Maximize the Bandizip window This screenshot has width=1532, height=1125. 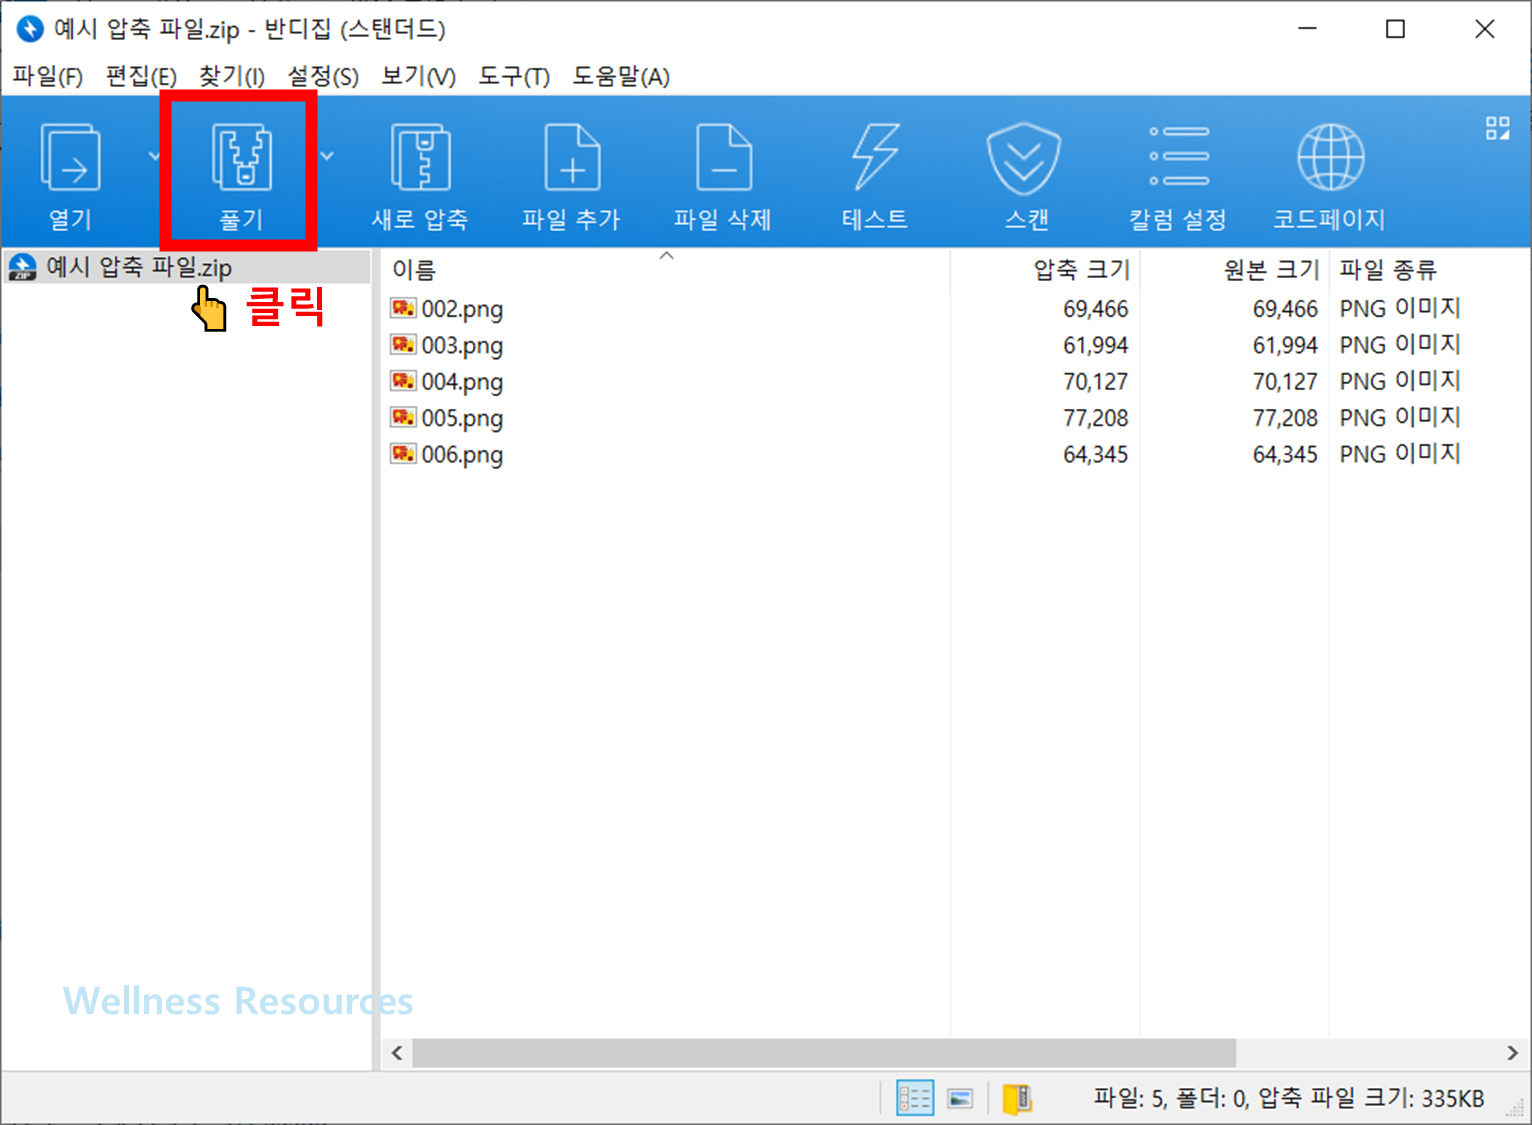click(x=1395, y=28)
